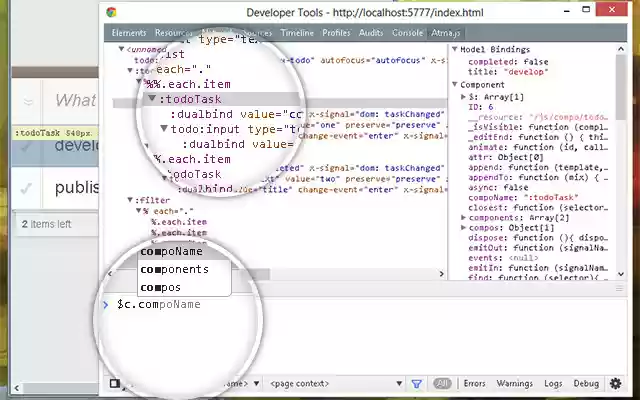The width and height of the screenshot is (640, 400).
Task: Click the closest: function property
Action: coord(538,208)
